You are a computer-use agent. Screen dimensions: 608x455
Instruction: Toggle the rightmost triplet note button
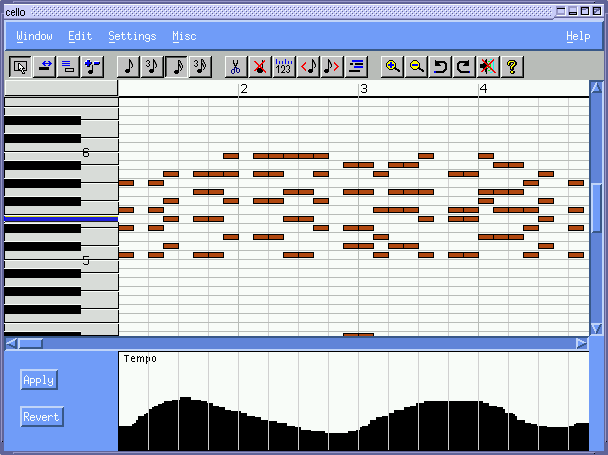[200, 67]
